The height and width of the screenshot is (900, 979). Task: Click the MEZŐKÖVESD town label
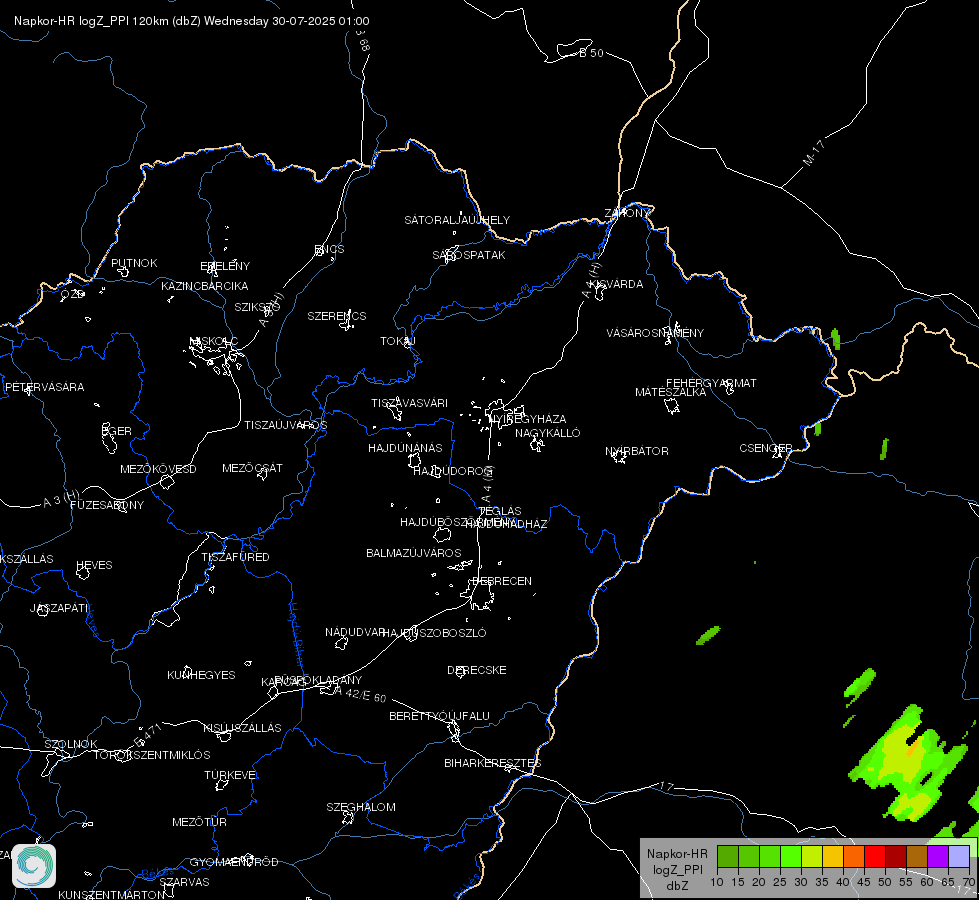[159, 469]
